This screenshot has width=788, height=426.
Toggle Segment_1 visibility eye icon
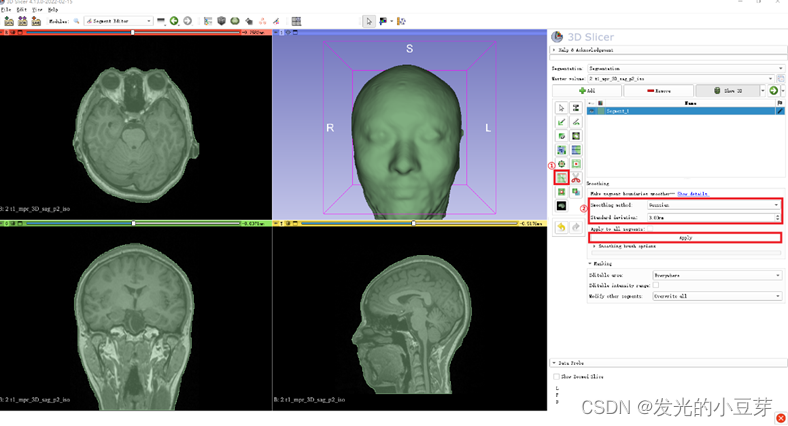(592, 111)
